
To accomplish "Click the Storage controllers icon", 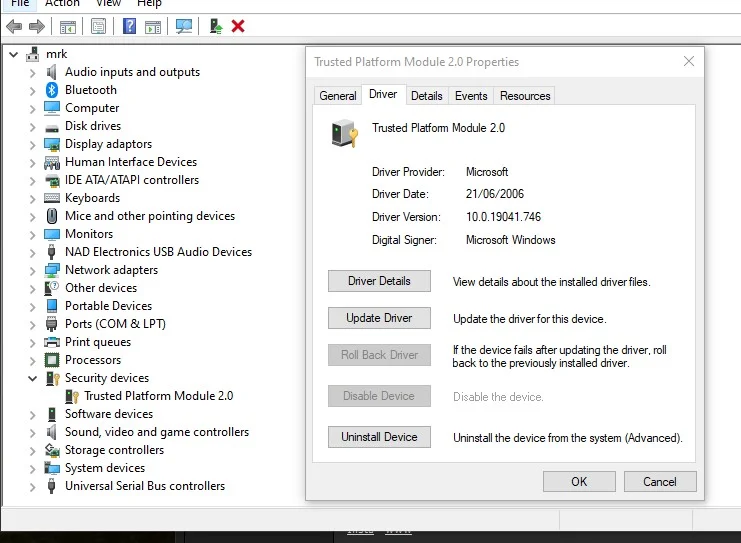I will [x=52, y=450].
